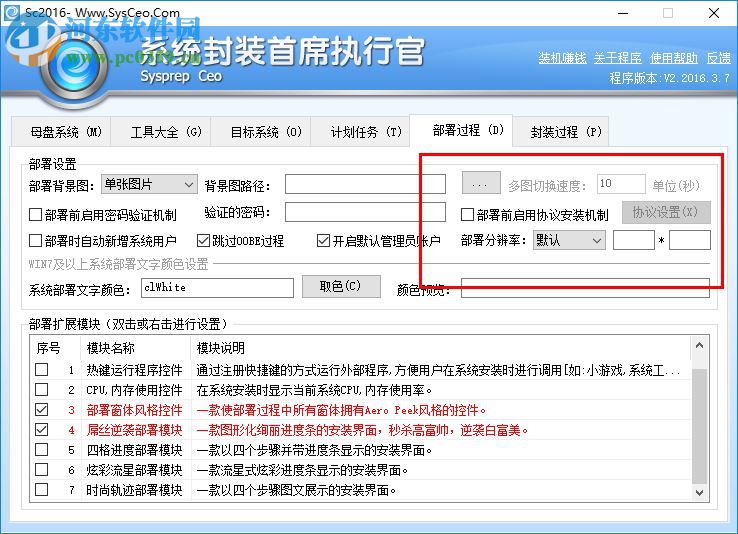Select the 热键运行程序控件 row name
Screen dimensions: 738x534
click(134, 370)
